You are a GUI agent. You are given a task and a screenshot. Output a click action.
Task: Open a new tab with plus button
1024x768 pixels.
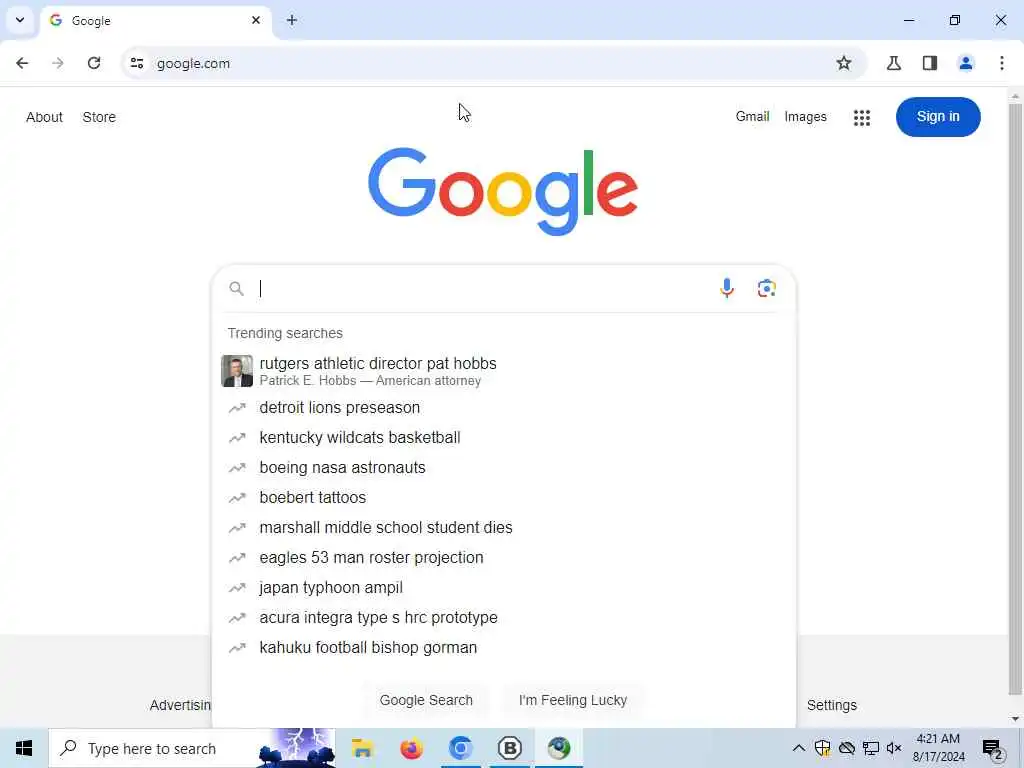pos(292,20)
